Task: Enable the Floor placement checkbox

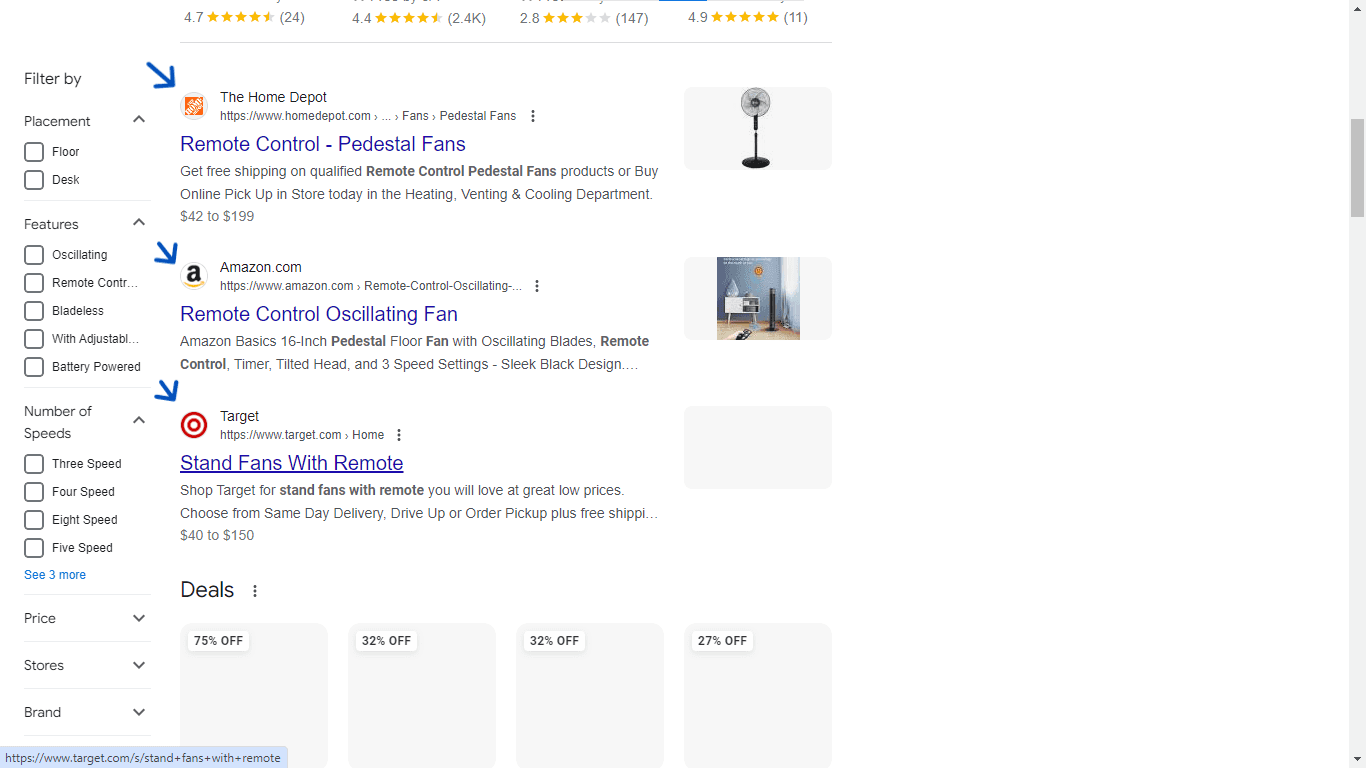Action: coord(34,152)
